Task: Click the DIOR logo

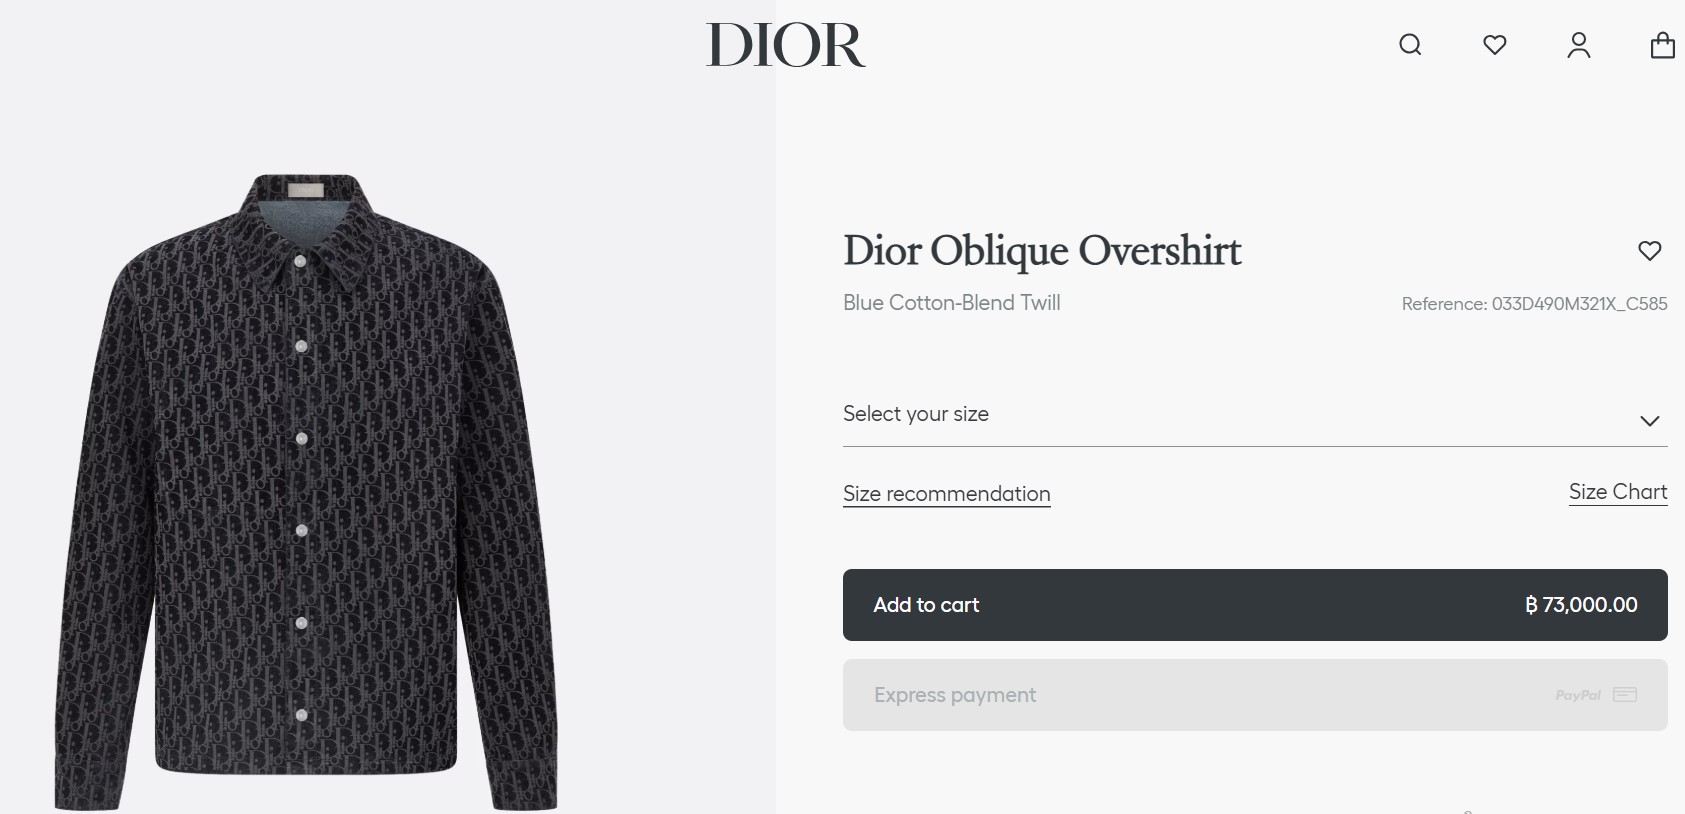Action: (786, 45)
